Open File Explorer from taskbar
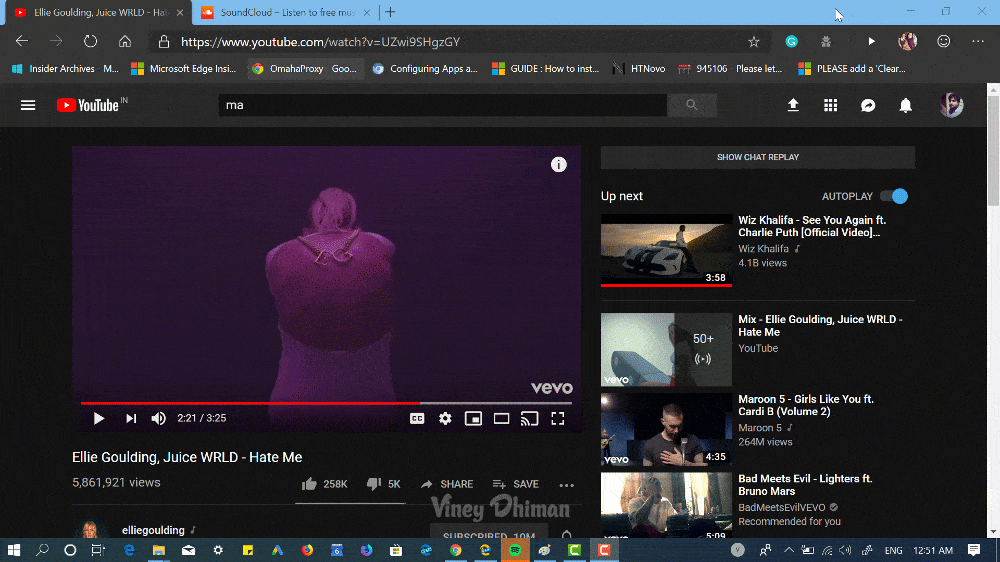 [159, 550]
